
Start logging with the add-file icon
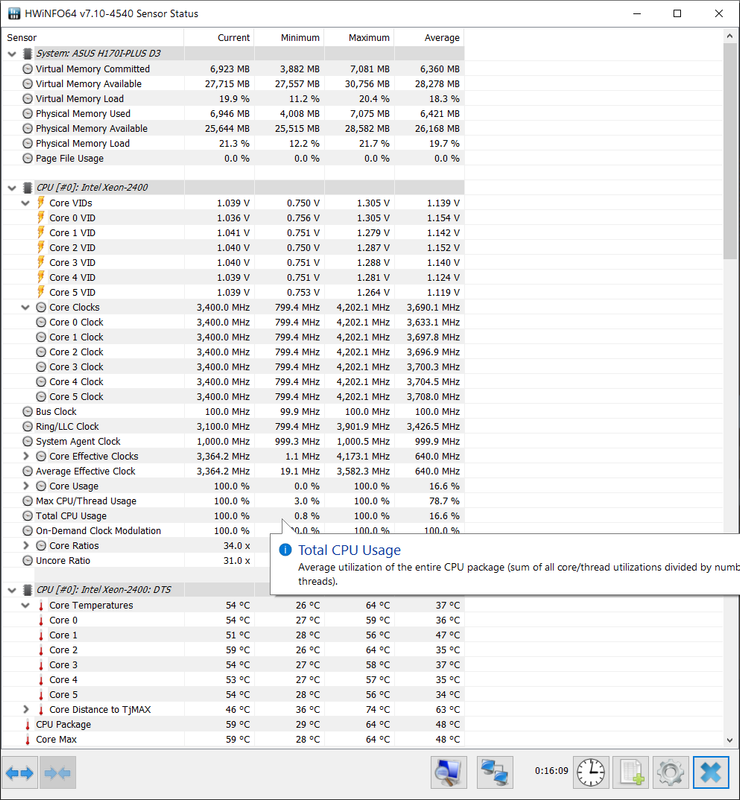631,772
